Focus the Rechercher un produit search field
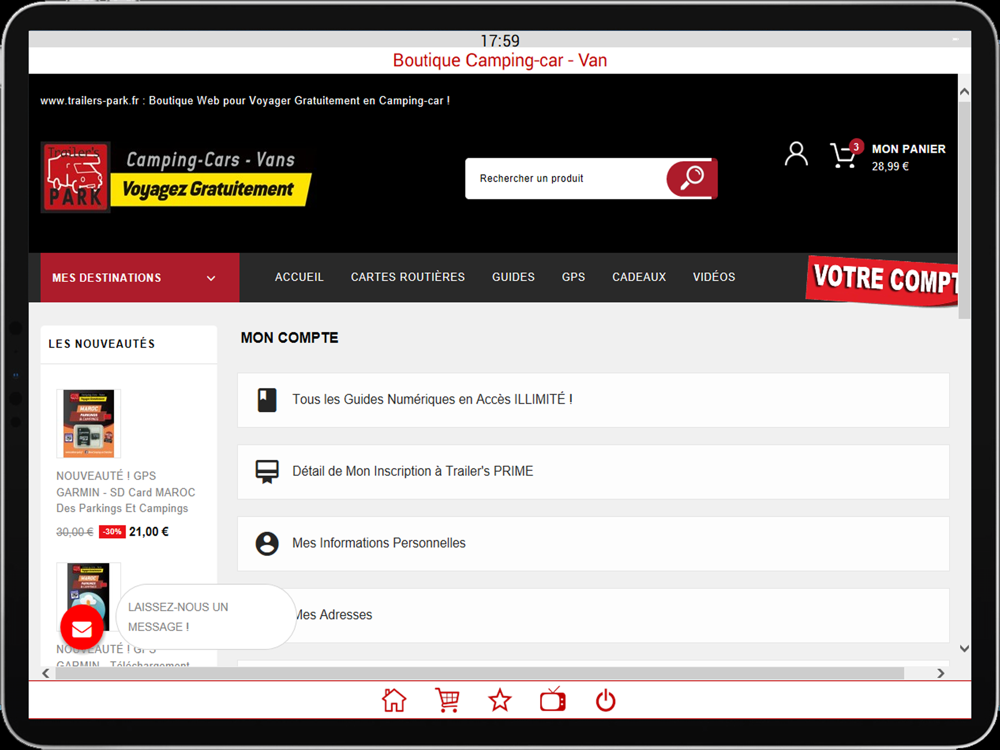The width and height of the screenshot is (1000, 750). [x=566, y=179]
